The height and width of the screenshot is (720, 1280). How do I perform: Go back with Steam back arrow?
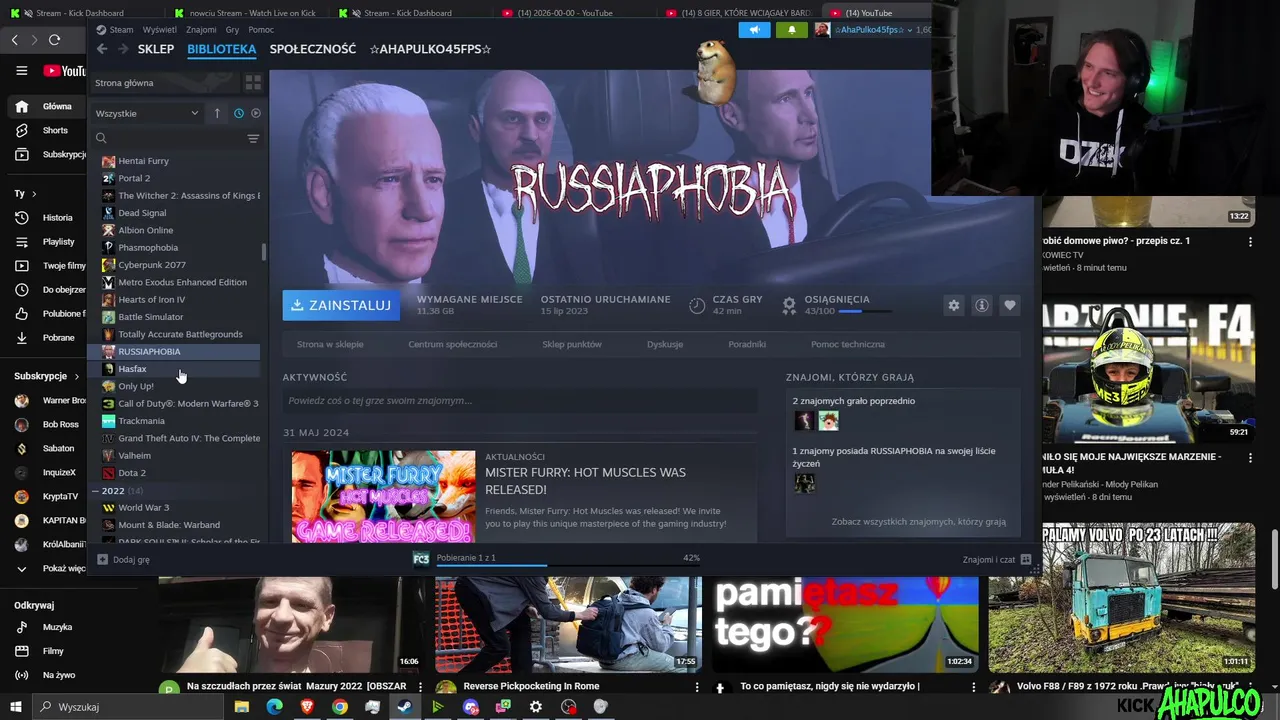102,49
